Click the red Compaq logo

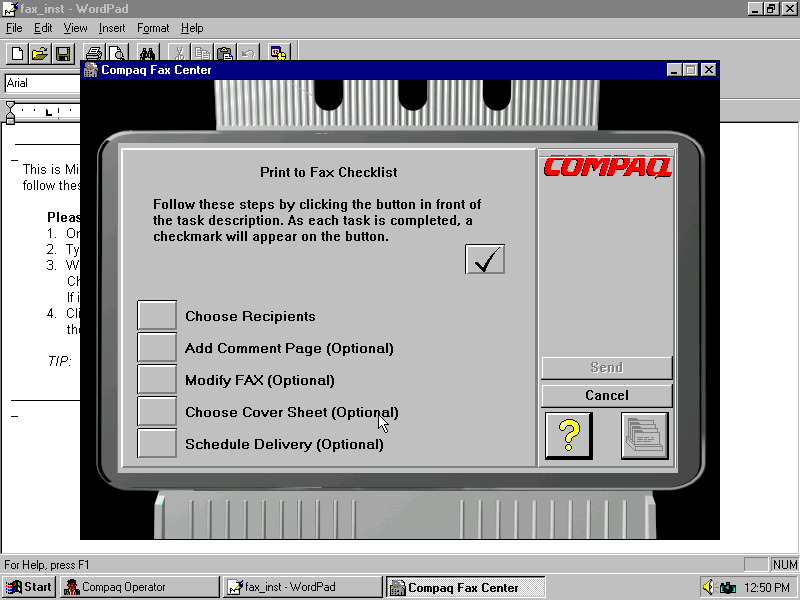607,167
